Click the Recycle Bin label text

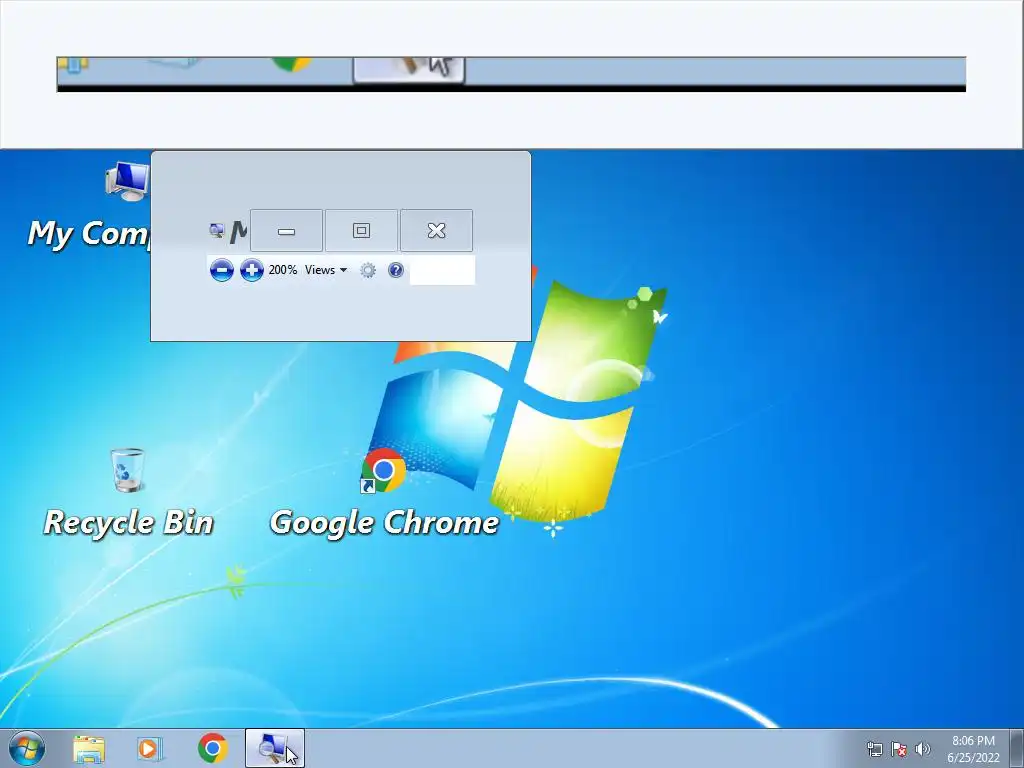pyautogui.click(x=129, y=522)
